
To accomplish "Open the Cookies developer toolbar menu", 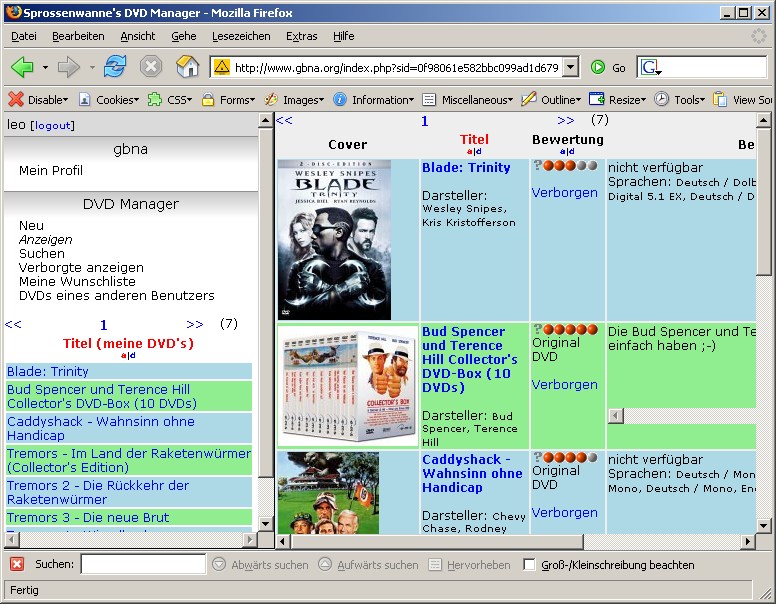I will click(x=109, y=100).
